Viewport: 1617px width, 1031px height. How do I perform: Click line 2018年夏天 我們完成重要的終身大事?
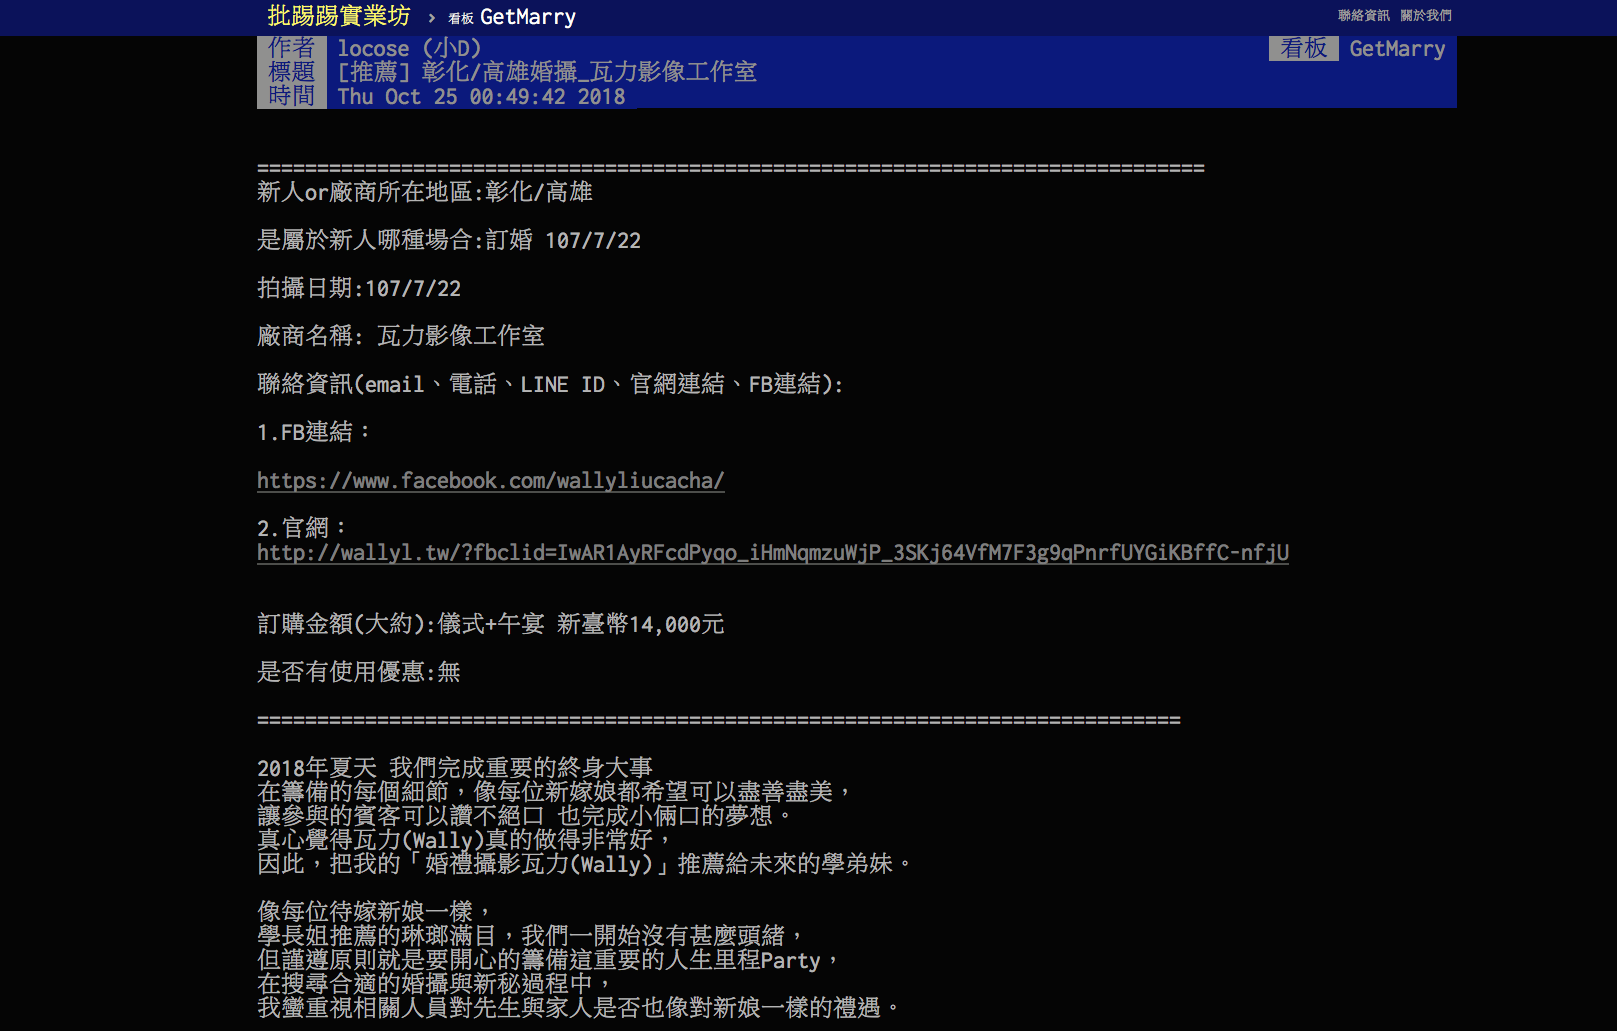(x=455, y=768)
